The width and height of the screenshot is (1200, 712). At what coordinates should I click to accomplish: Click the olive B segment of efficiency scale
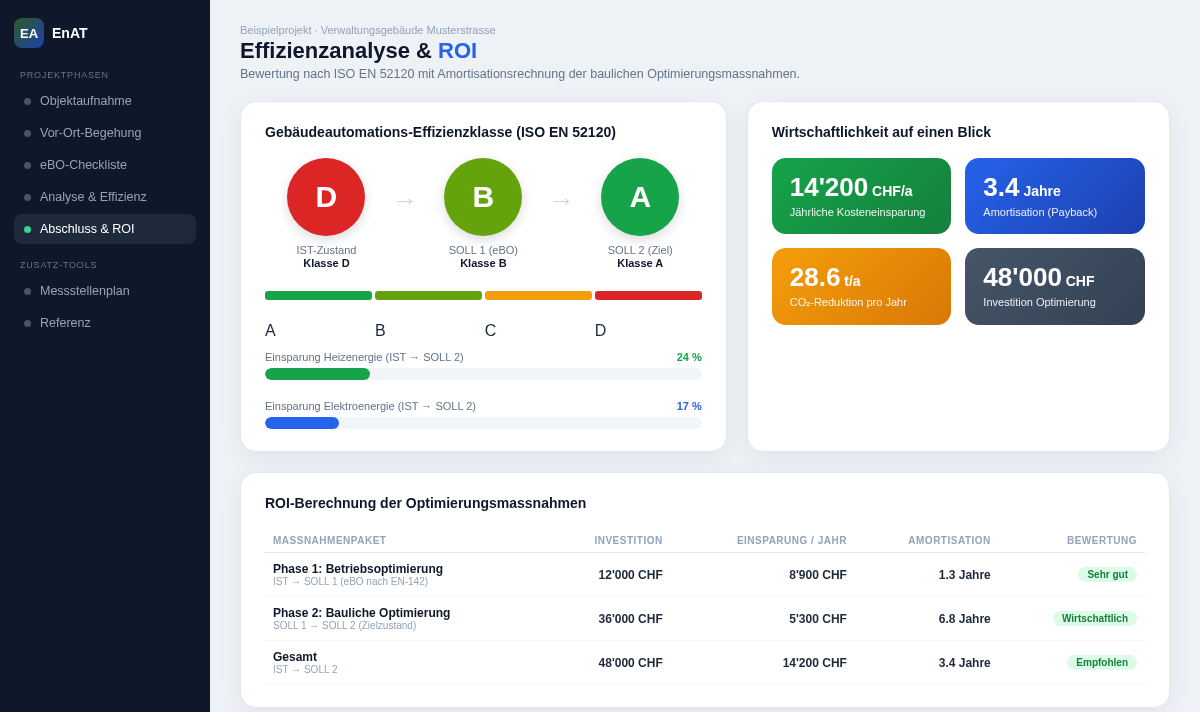[428, 296]
